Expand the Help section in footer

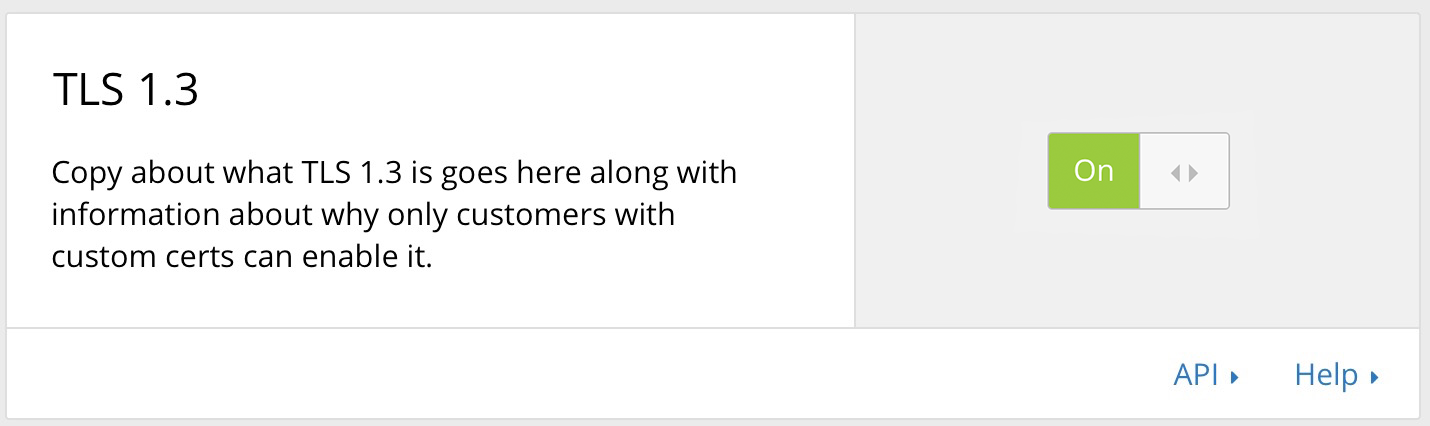(1337, 375)
